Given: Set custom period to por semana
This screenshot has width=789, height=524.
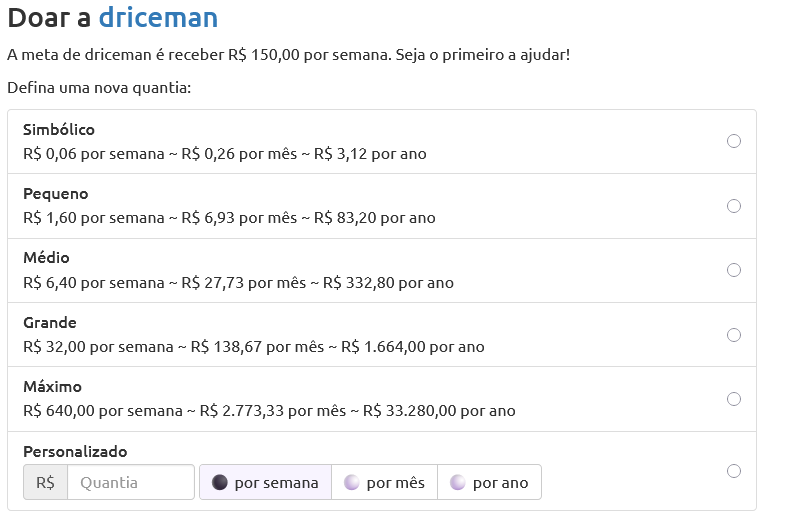Looking at the screenshot, I should point(265,482).
